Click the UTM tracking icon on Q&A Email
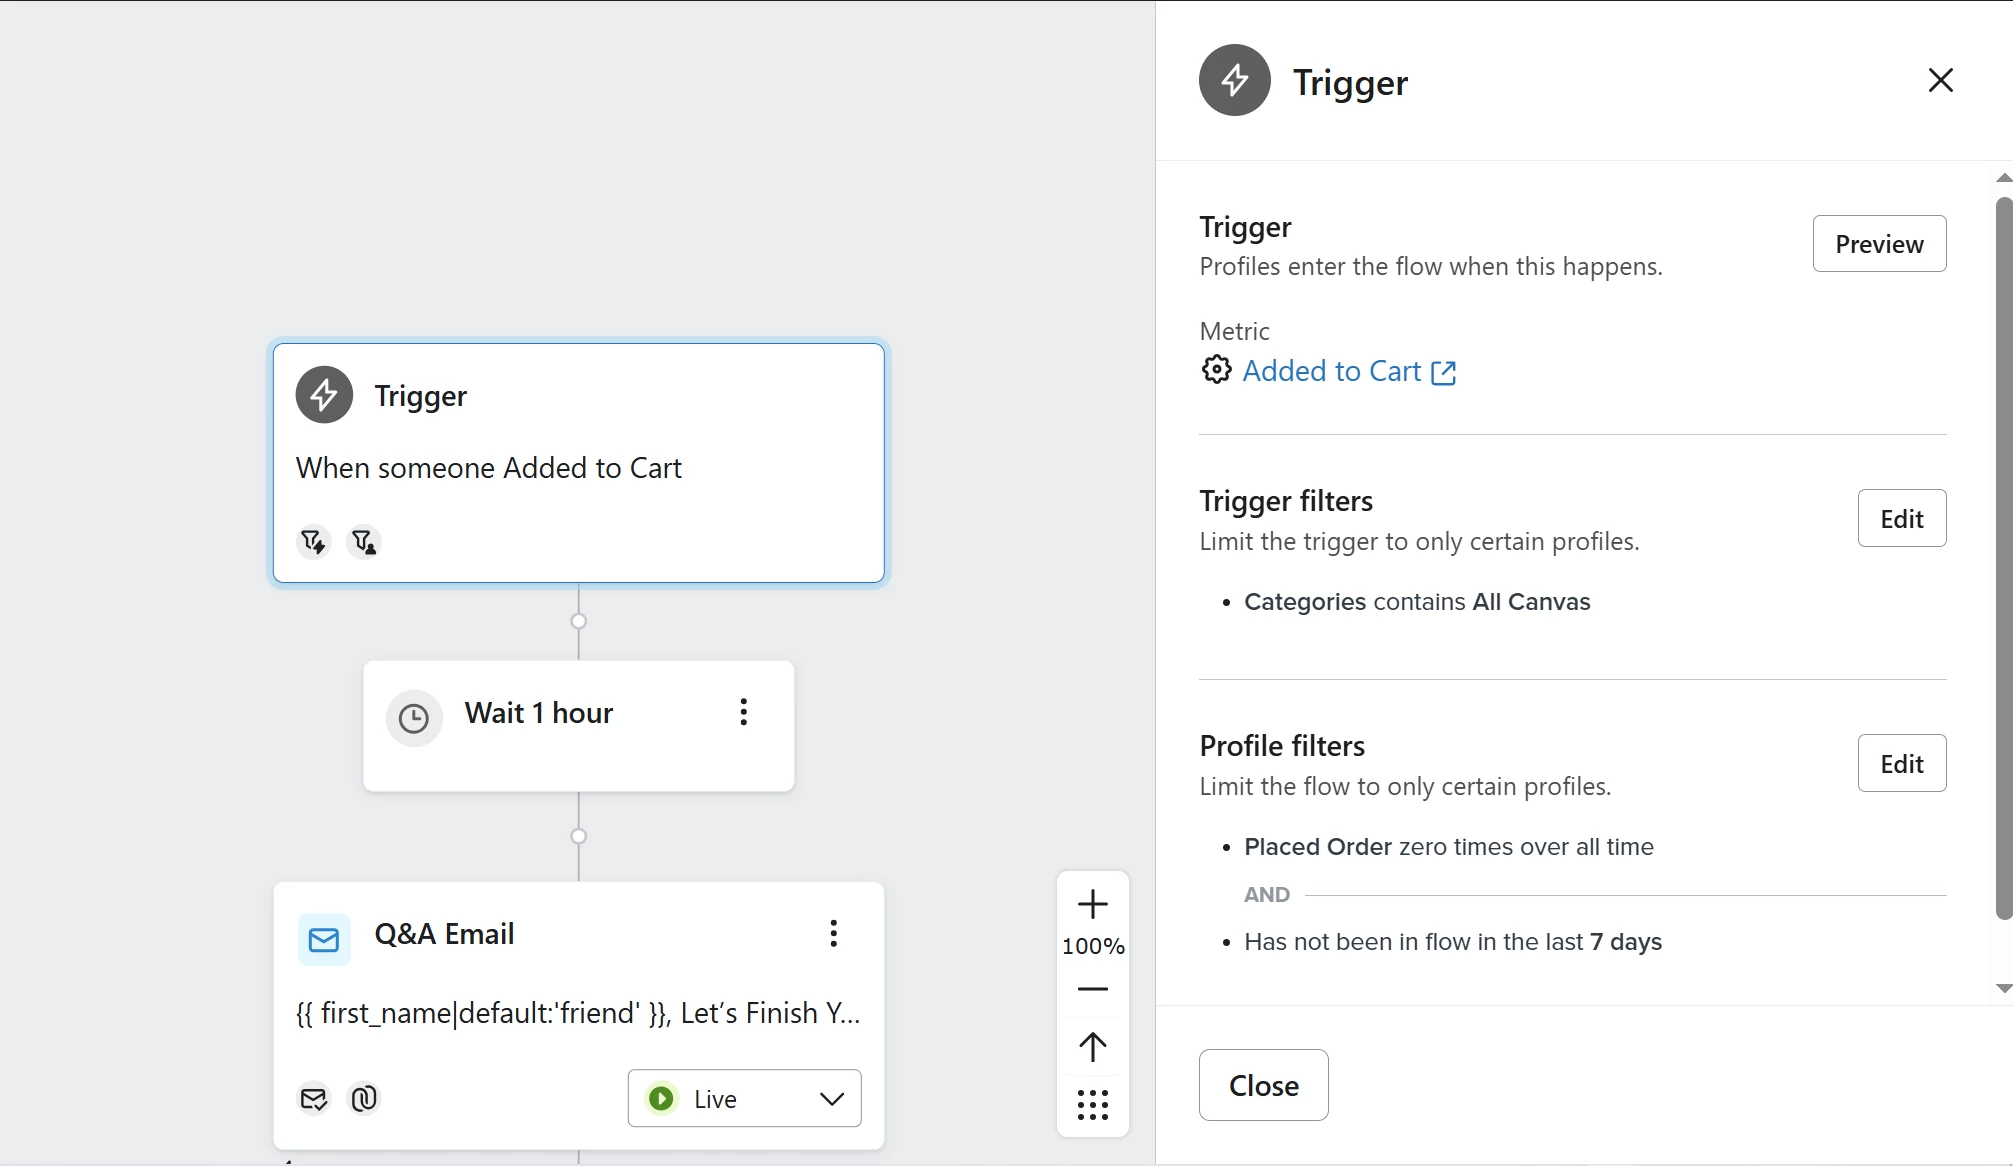This screenshot has height=1166, width=2013. (x=364, y=1098)
